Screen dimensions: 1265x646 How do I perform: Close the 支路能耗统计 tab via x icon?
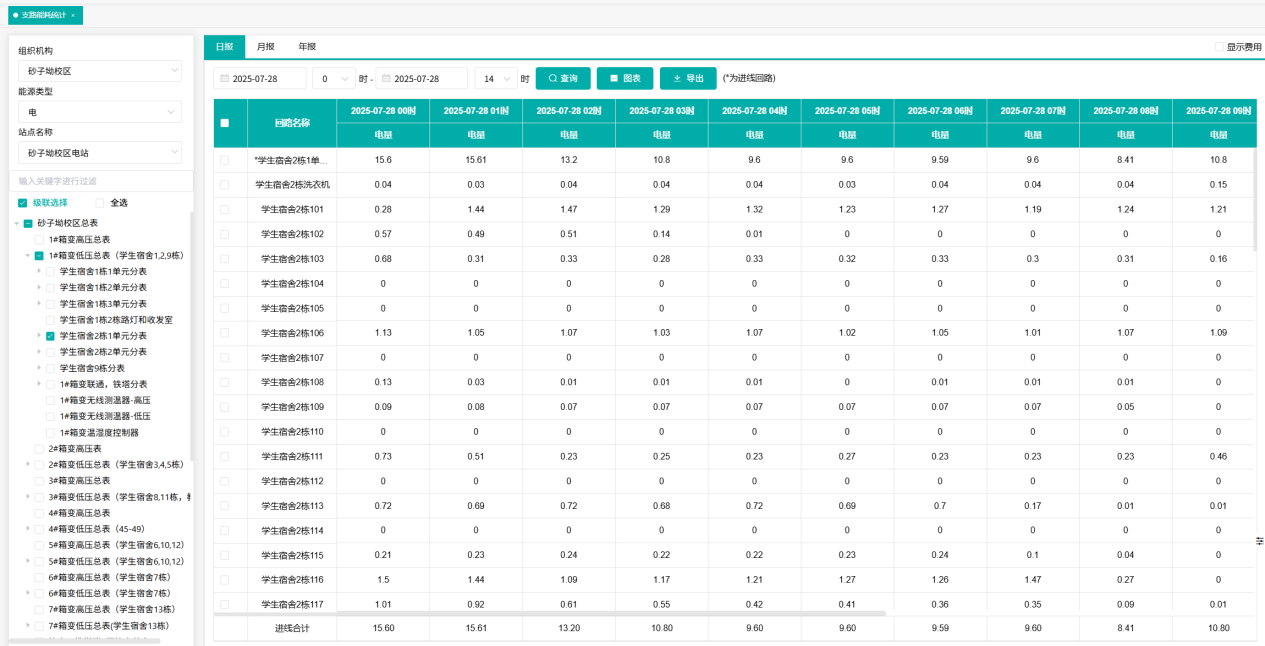pos(73,15)
